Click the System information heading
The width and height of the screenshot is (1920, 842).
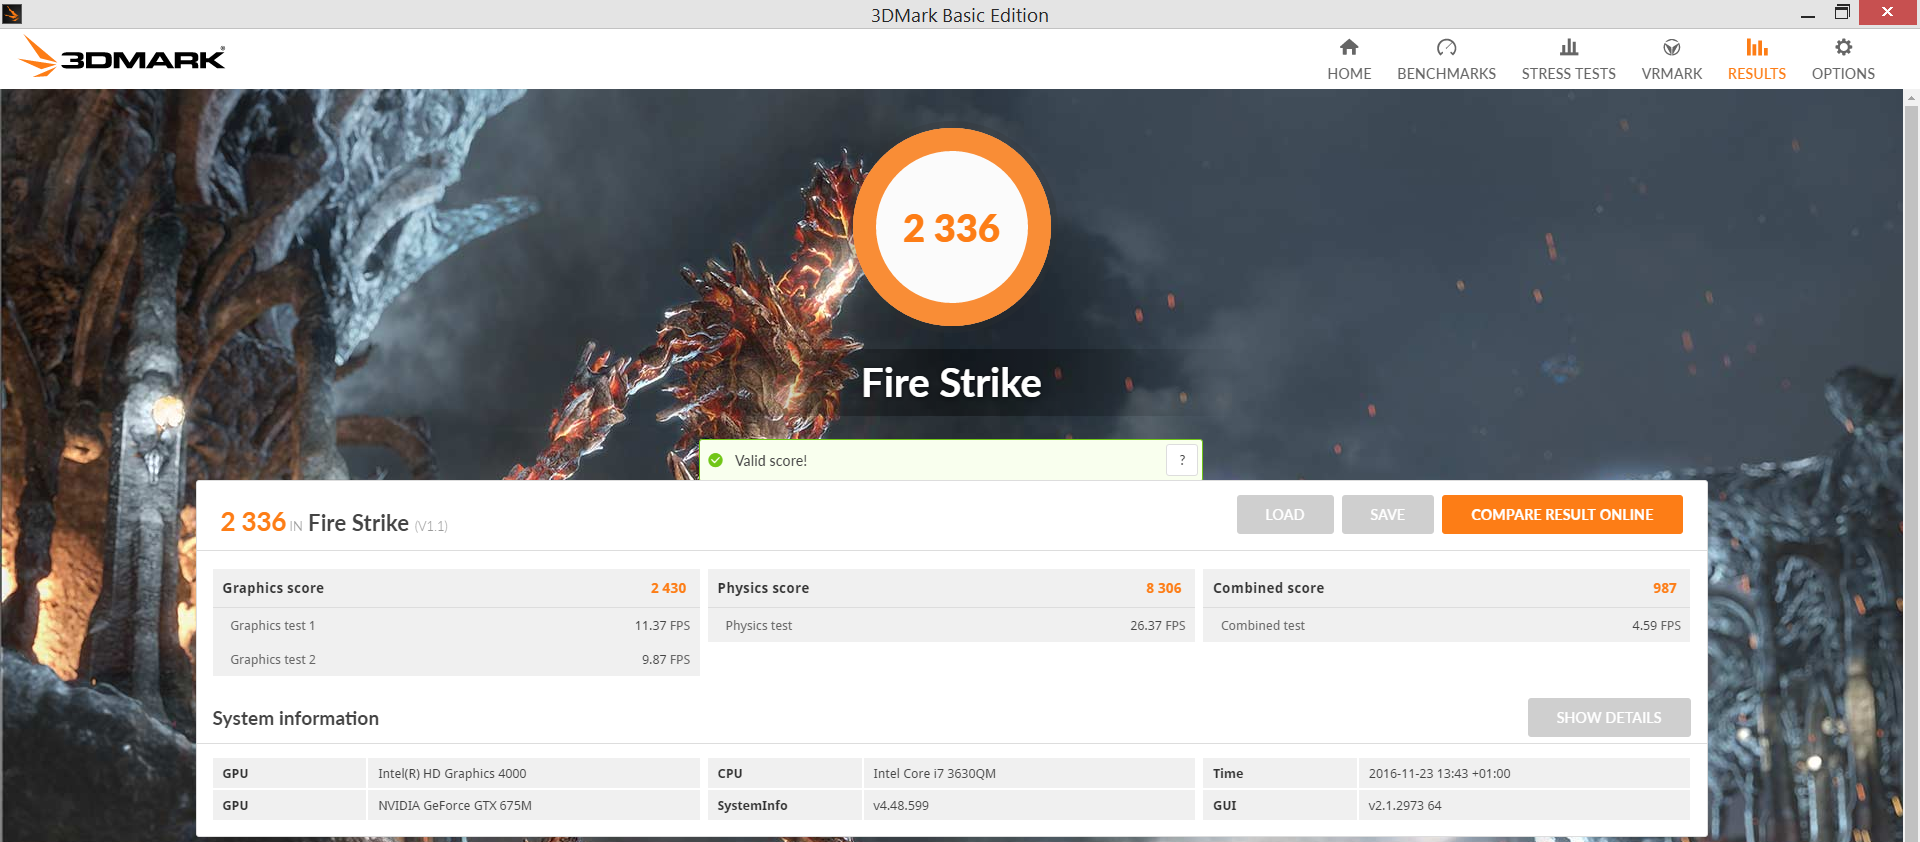coord(296,718)
